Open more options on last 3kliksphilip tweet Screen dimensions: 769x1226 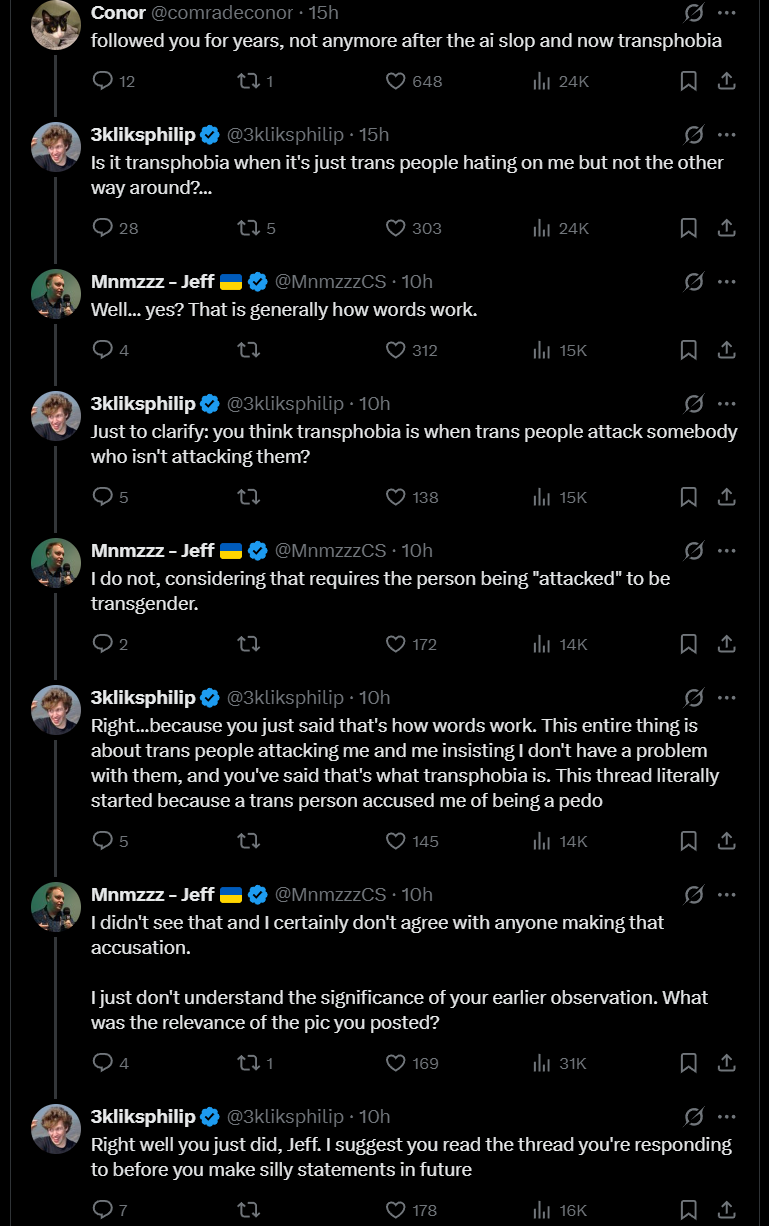coord(727,1117)
